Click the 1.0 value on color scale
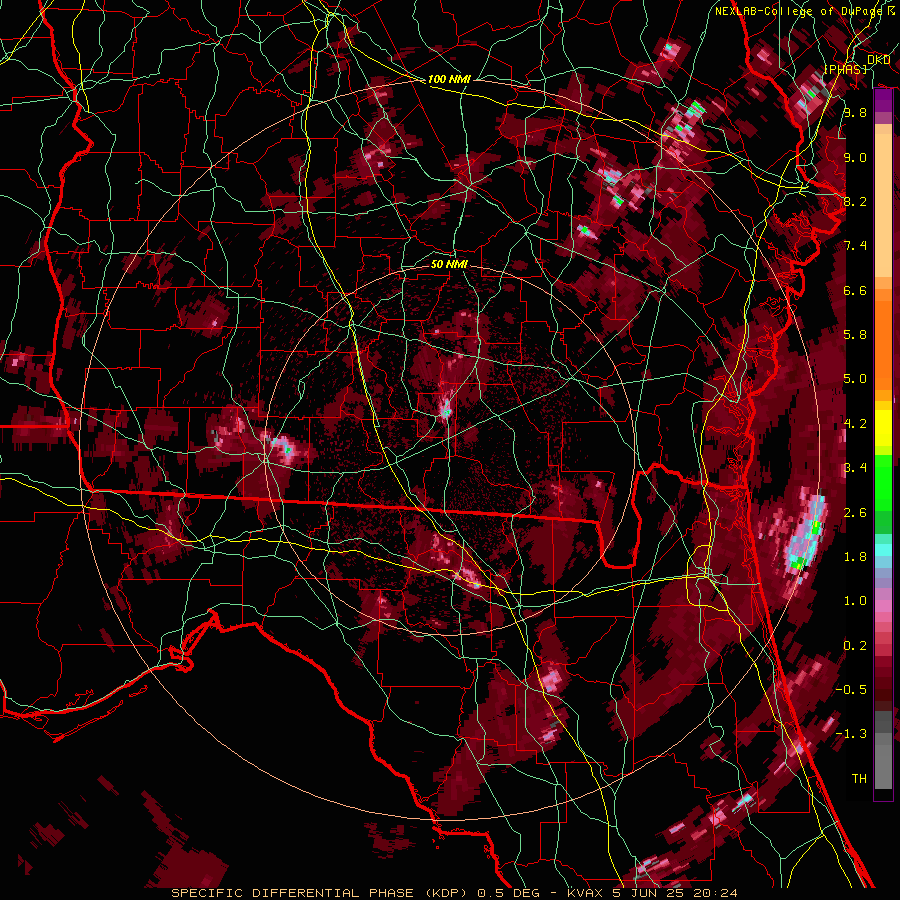 [855, 601]
